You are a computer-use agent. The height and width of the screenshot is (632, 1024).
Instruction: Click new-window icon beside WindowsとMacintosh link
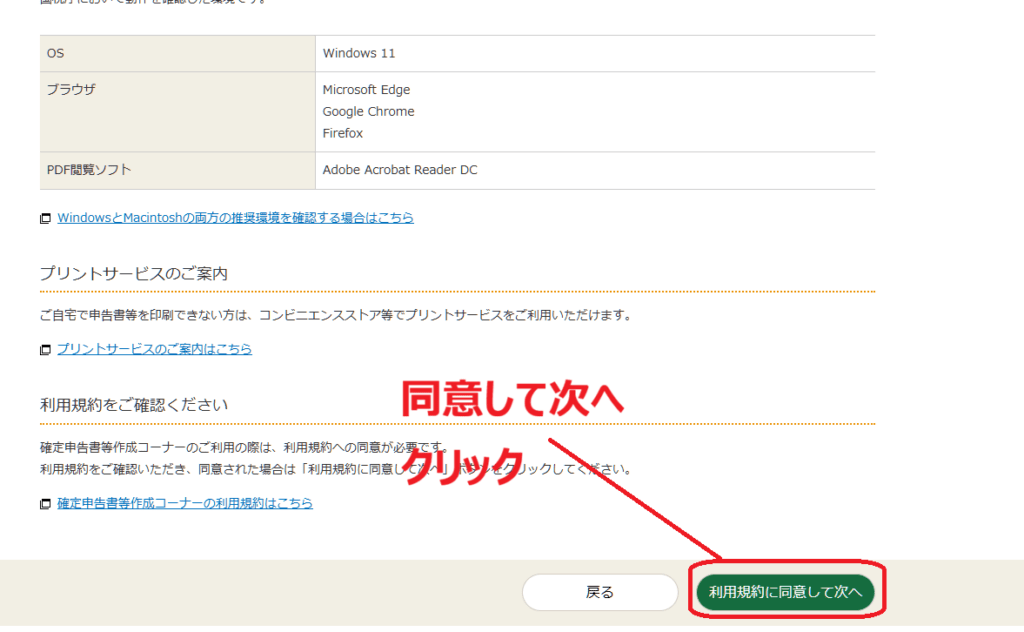coord(45,219)
